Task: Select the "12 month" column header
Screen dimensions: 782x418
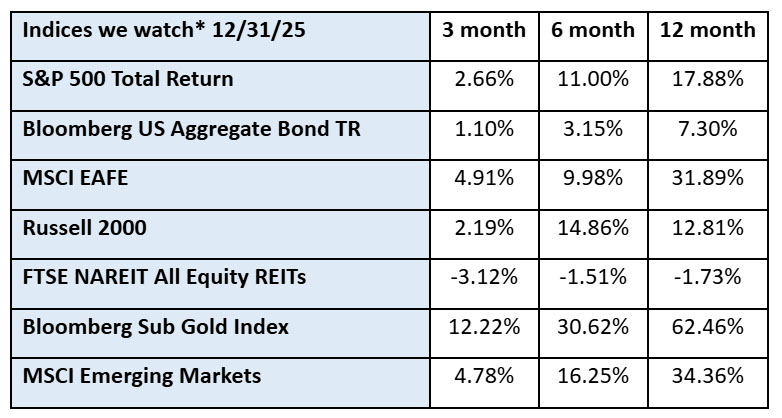Action: point(707,30)
